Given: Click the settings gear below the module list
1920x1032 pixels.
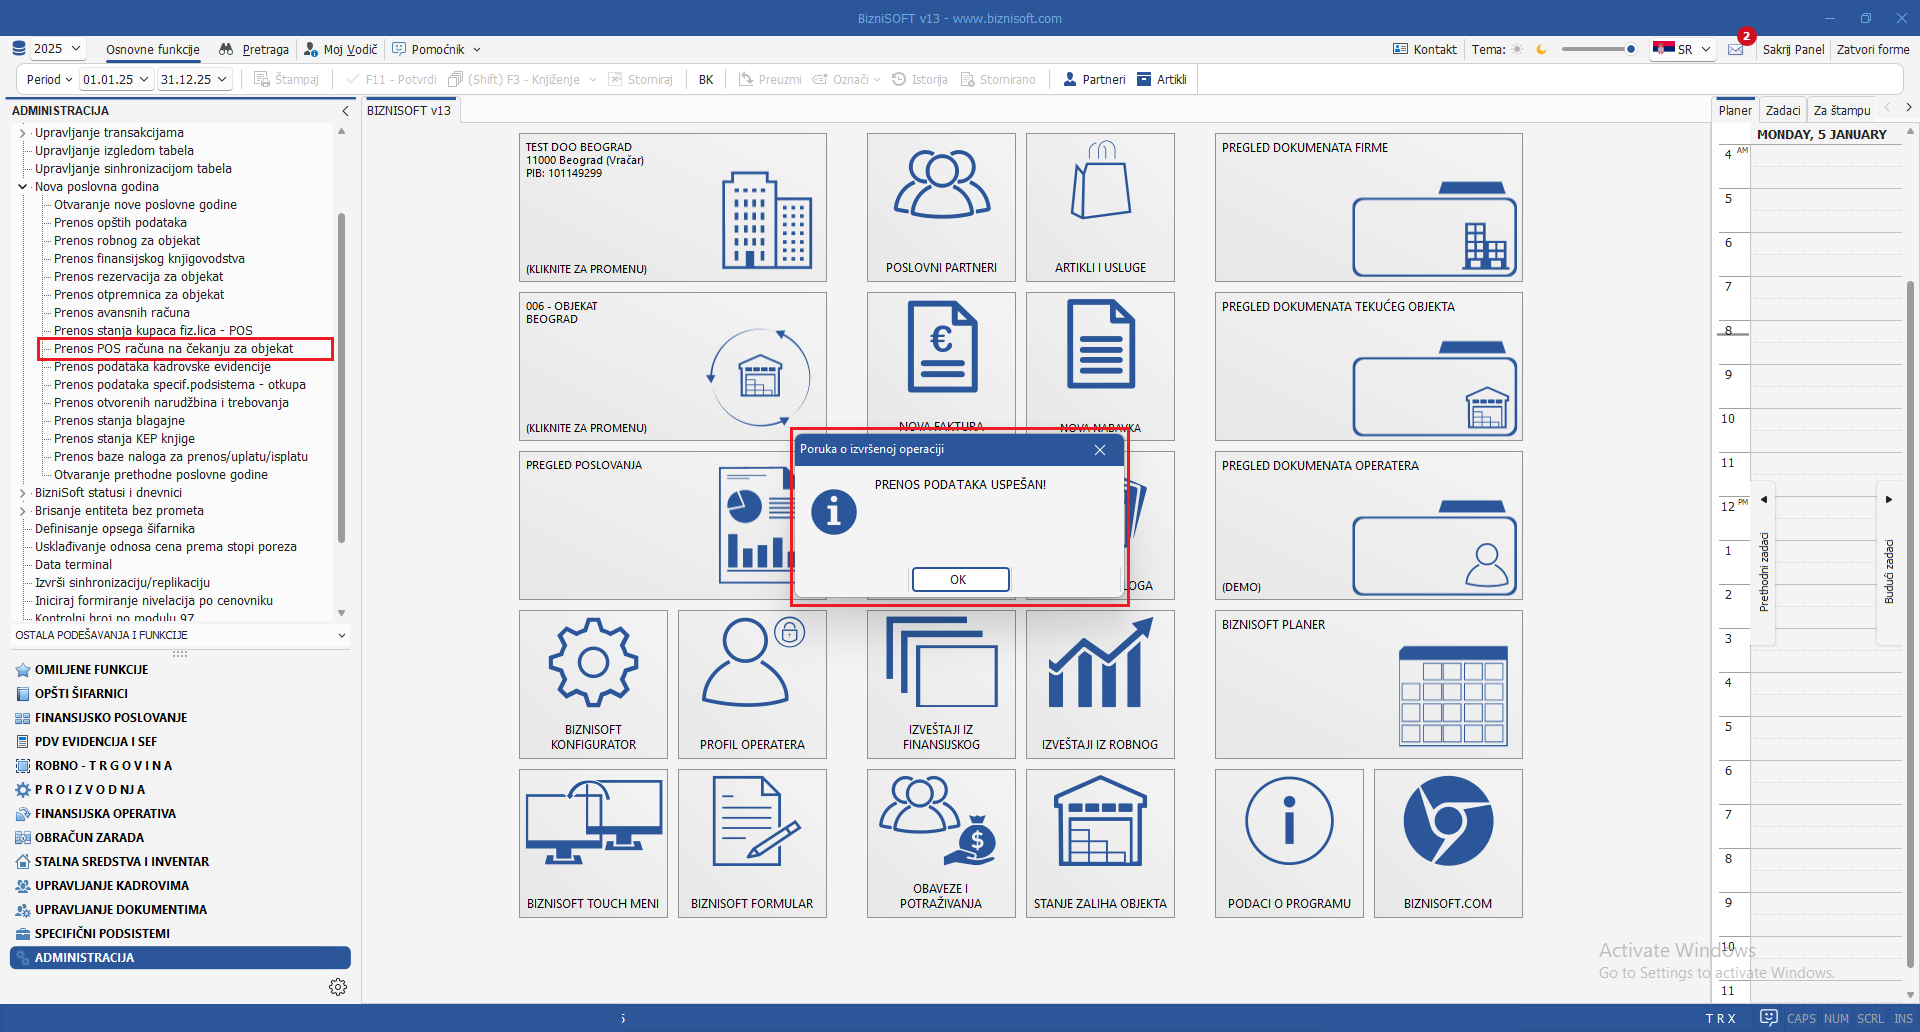Looking at the screenshot, I should 338,987.
